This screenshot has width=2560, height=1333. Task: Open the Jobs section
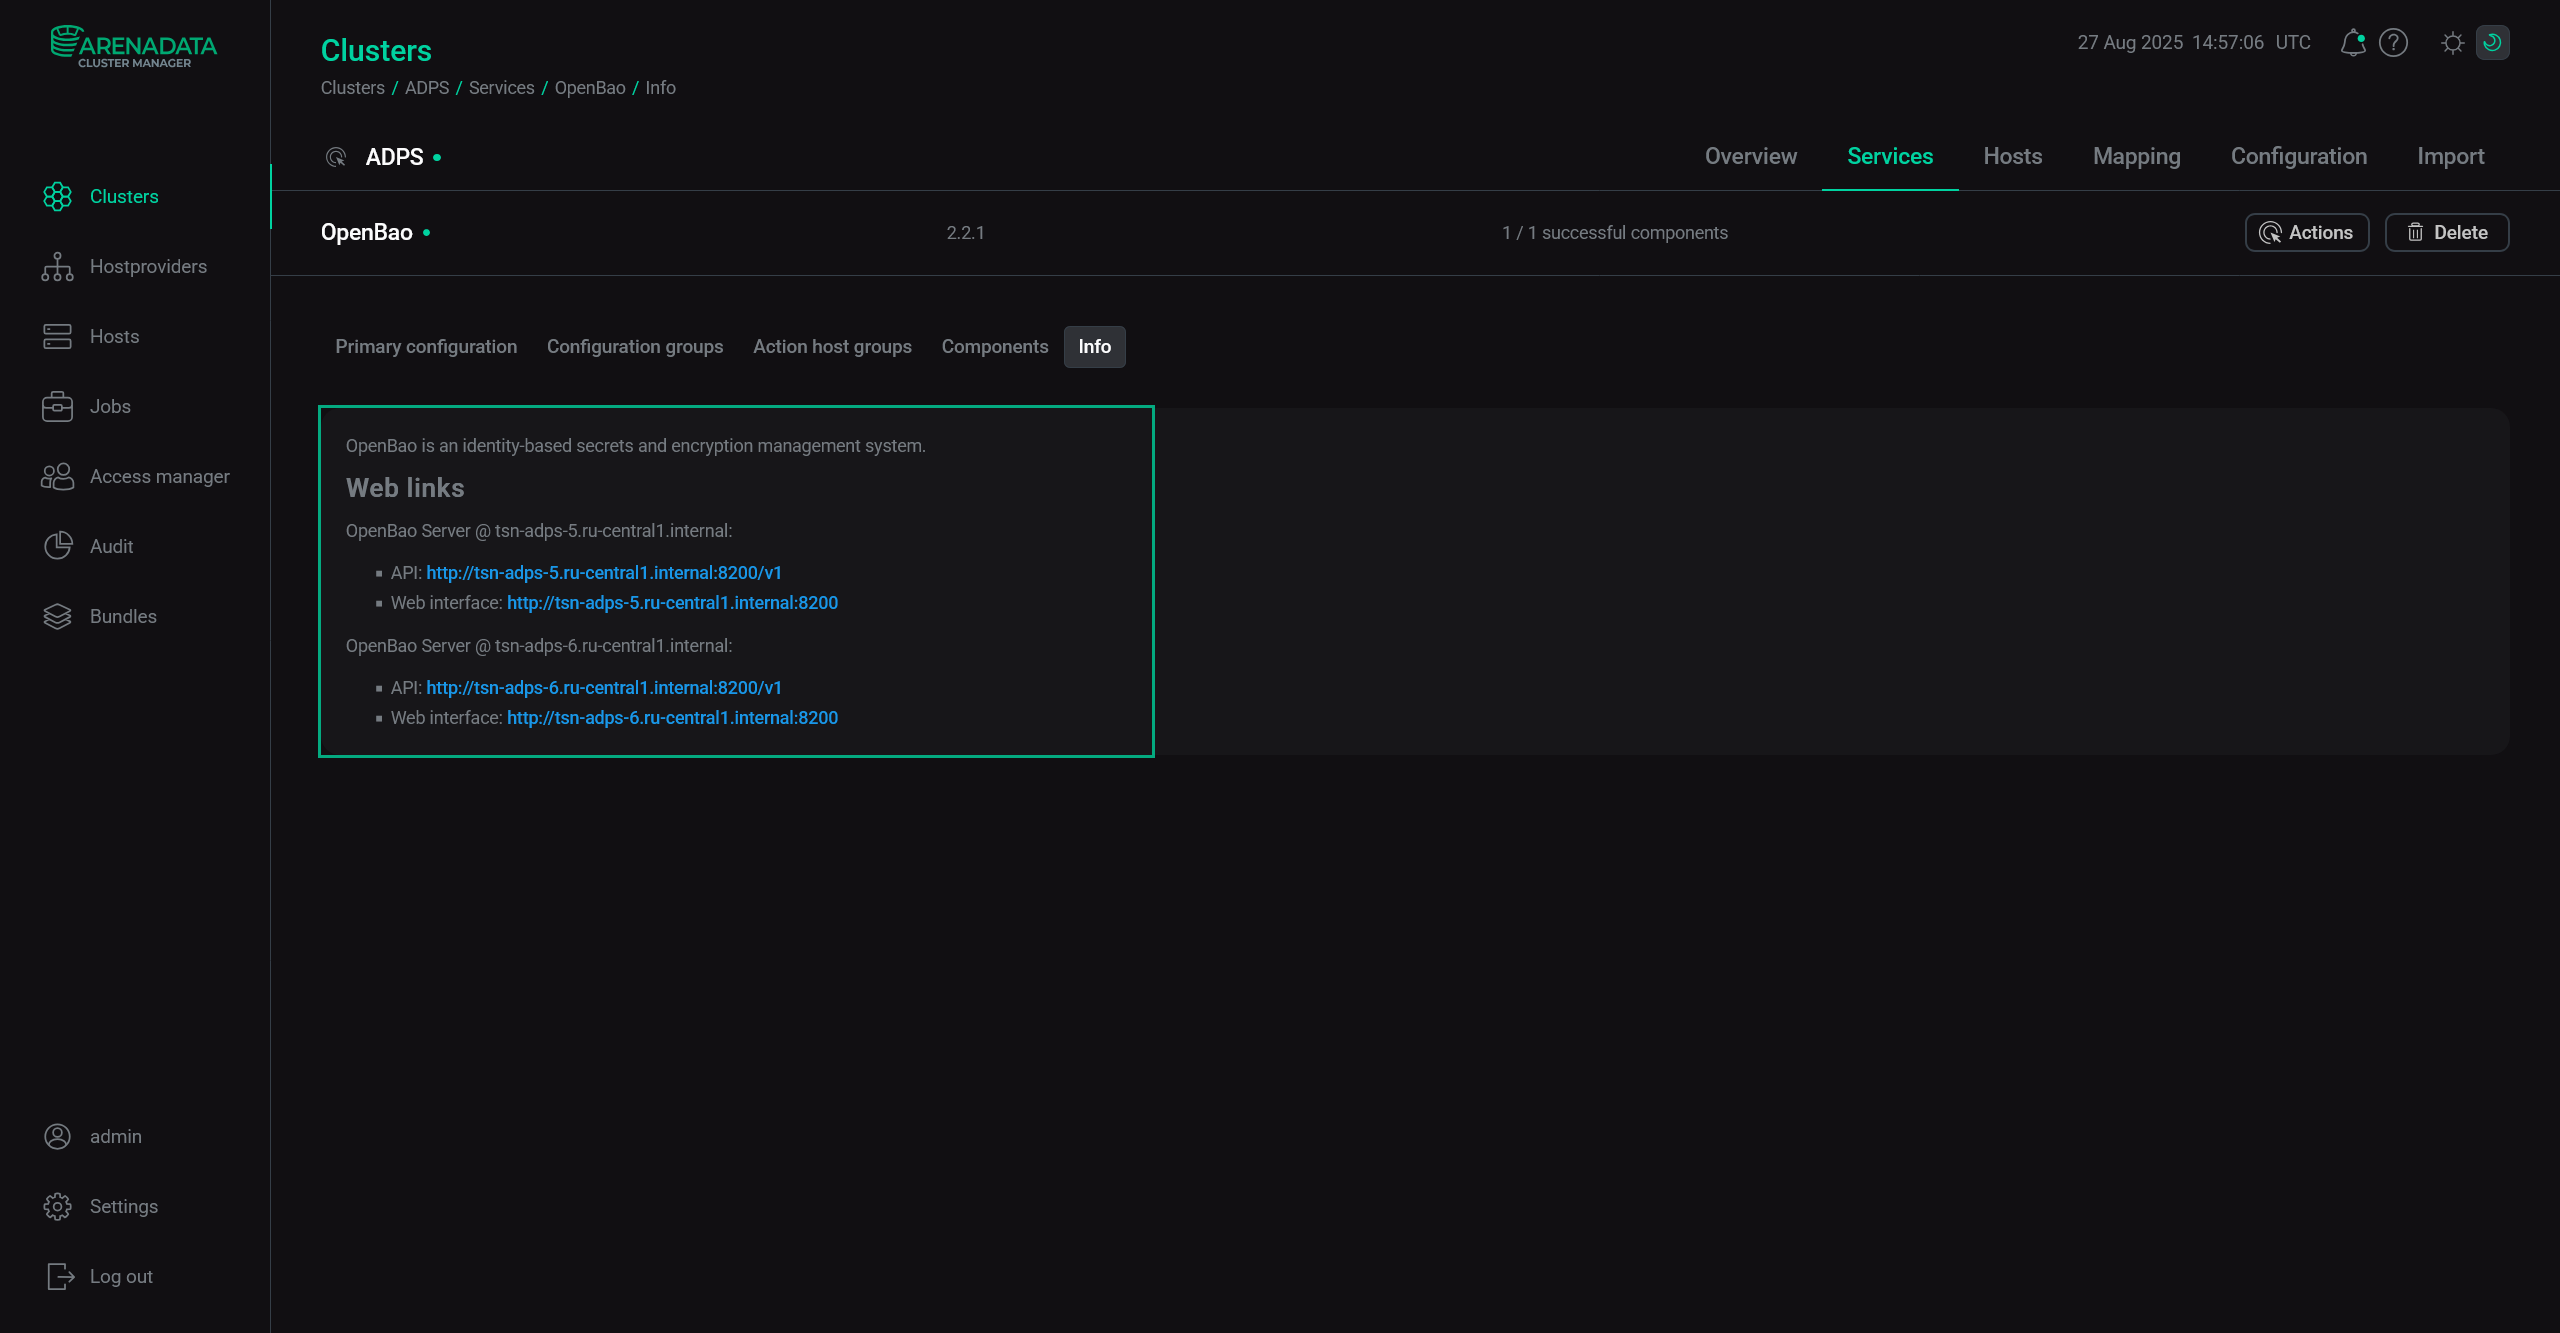point(110,406)
